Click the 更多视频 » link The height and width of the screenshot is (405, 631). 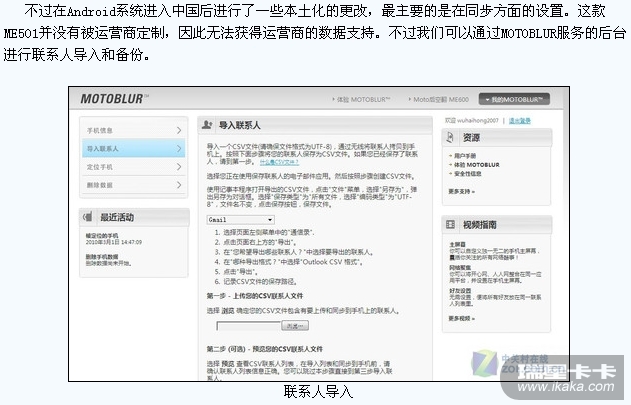462,318
